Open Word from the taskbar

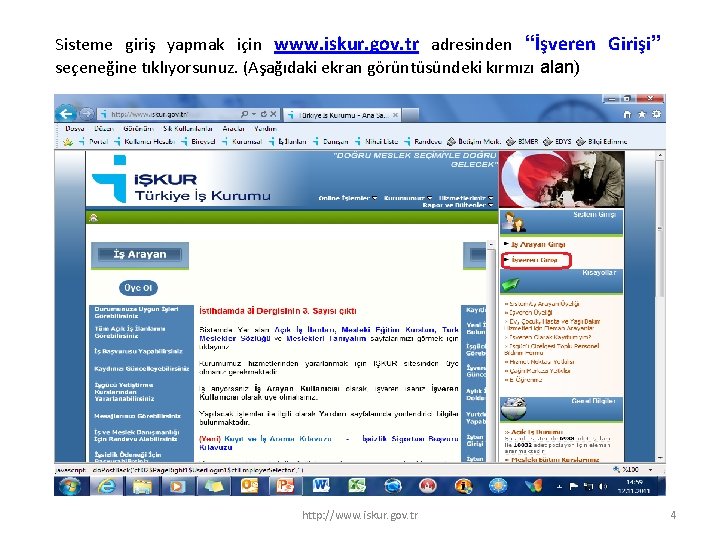(321, 486)
